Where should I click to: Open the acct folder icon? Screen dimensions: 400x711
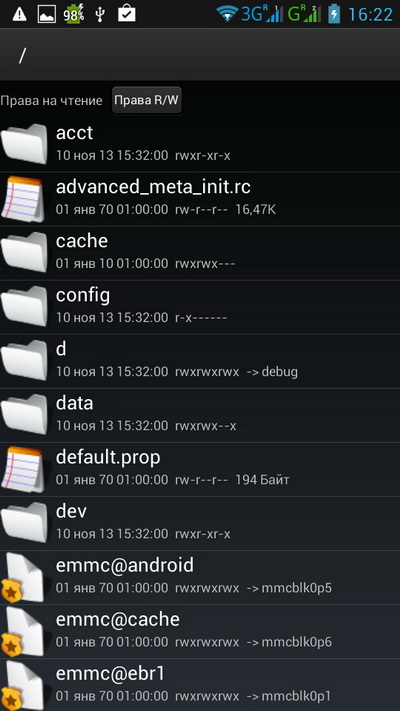tap(24, 145)
